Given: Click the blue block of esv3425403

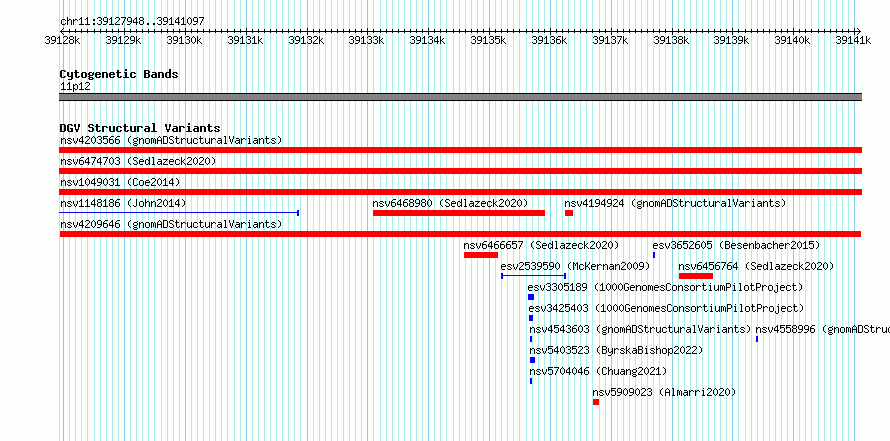Looking at the screenshot, I should point(531,318).
